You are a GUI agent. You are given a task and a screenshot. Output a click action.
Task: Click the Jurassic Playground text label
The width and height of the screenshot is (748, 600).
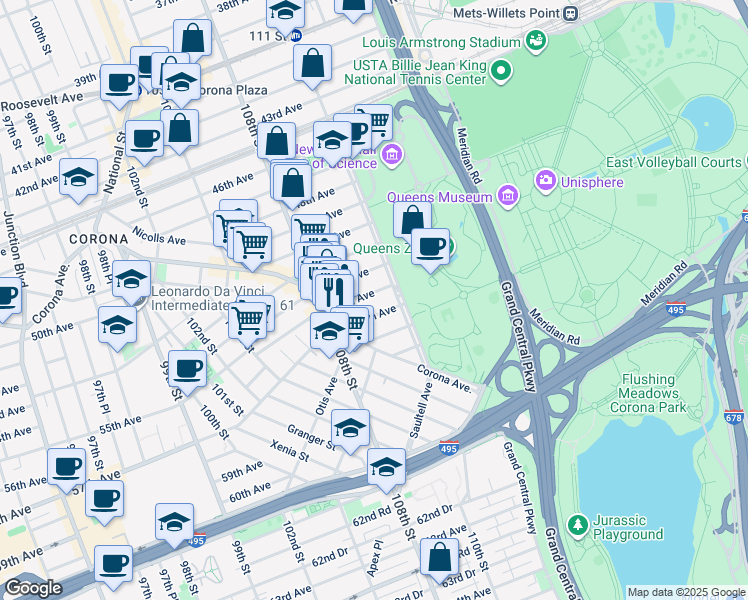coord(628,527)
